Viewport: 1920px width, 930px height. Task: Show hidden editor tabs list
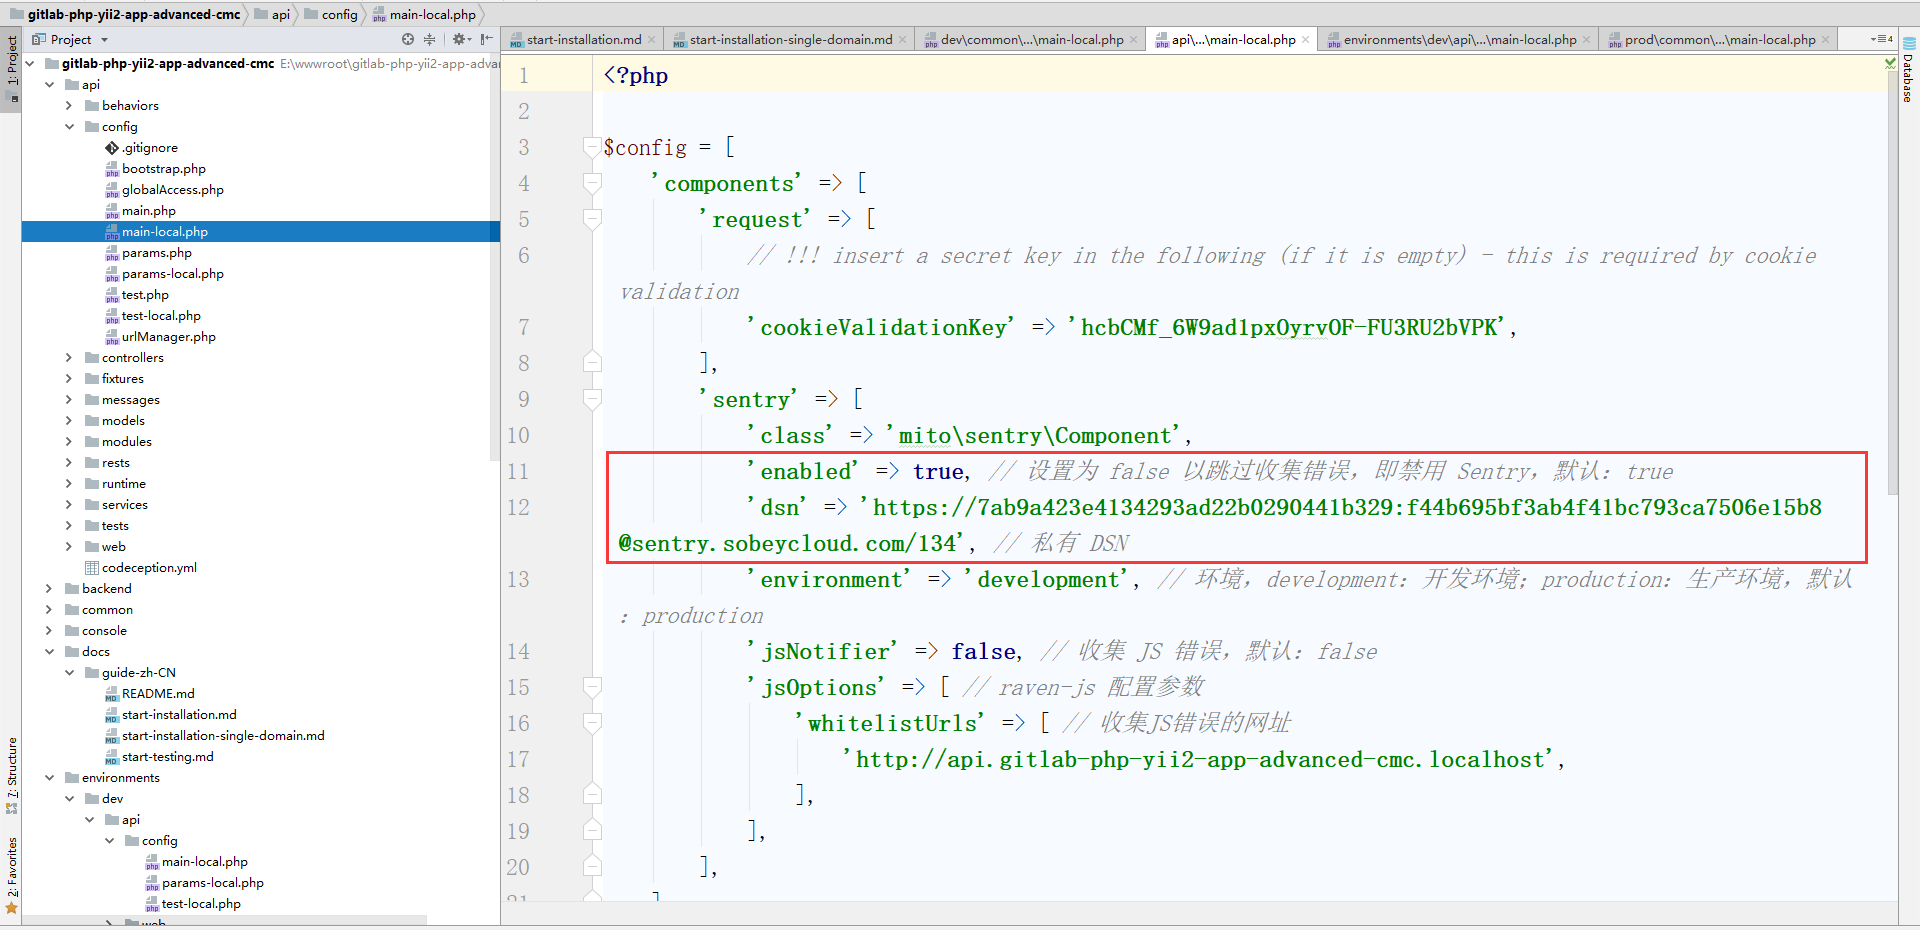click(x=1881, y=40)
